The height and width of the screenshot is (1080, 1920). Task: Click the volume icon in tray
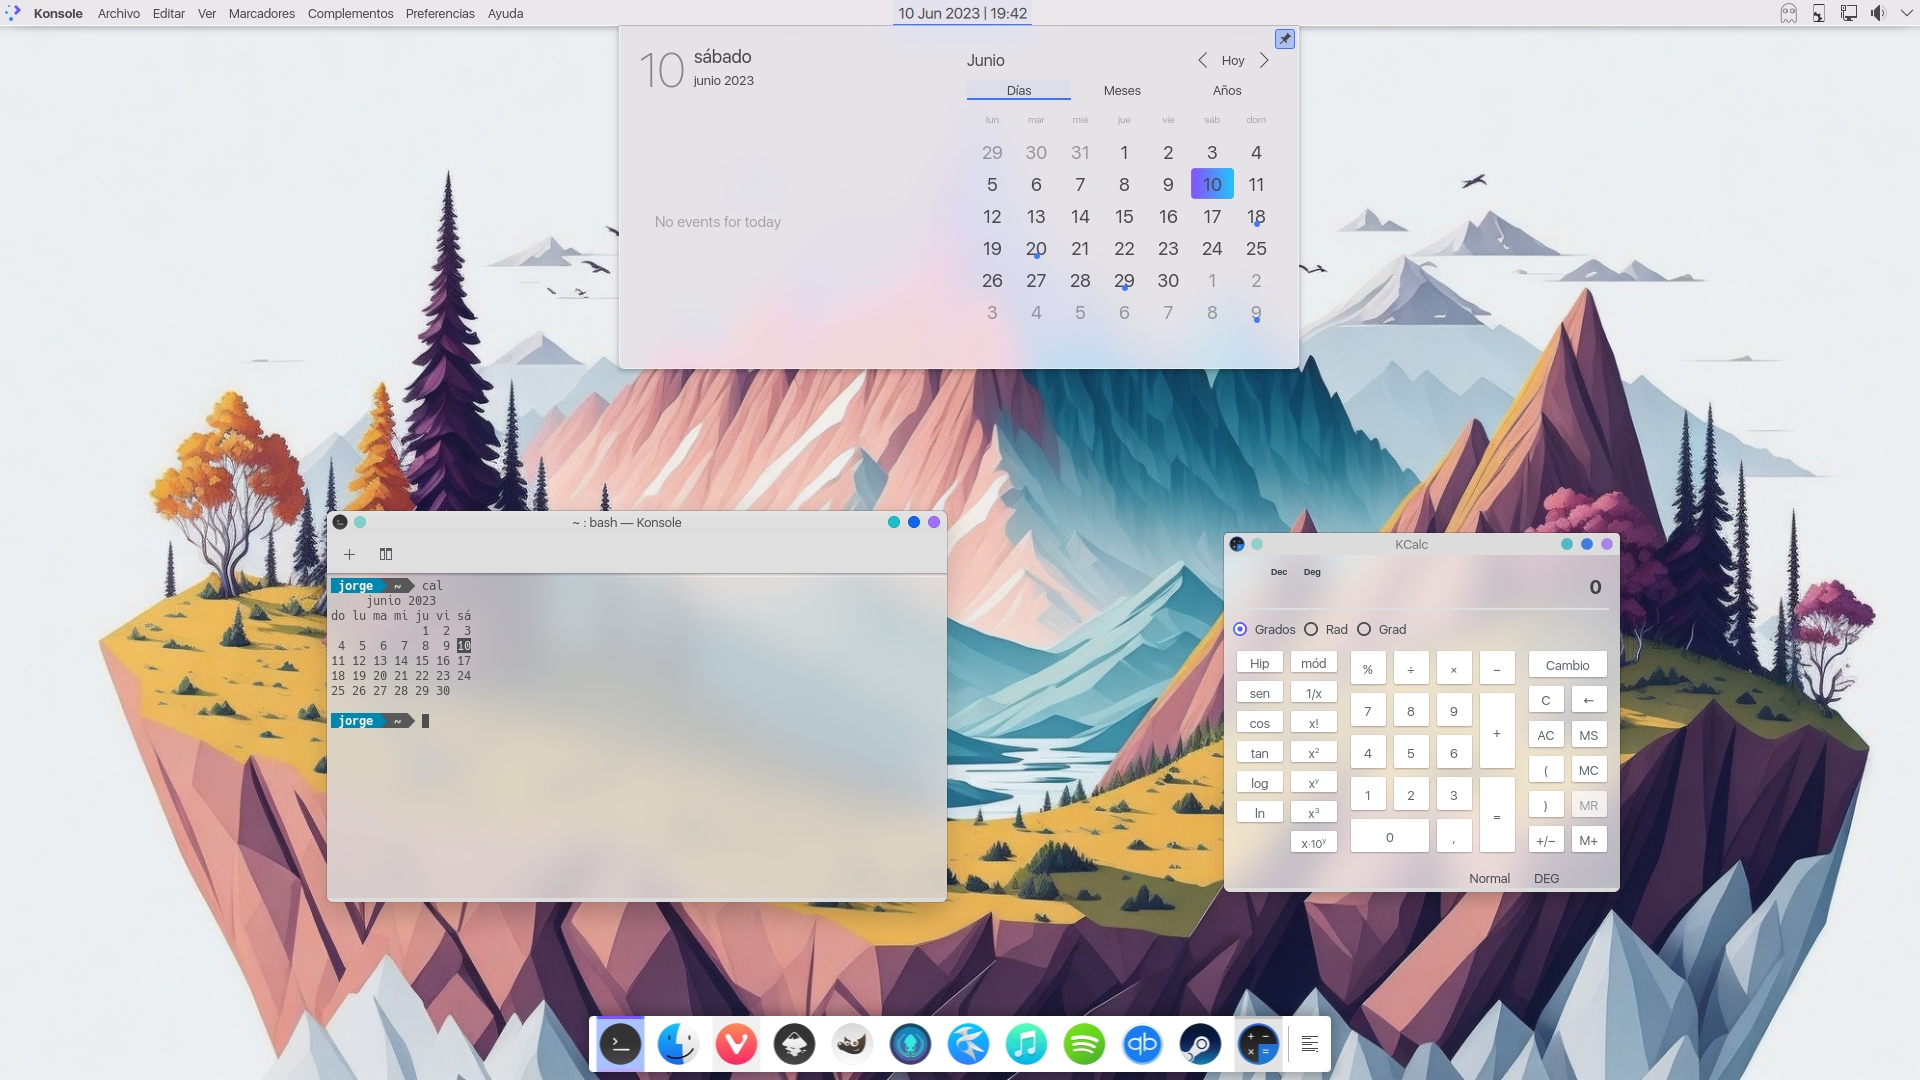[1878, 13]
